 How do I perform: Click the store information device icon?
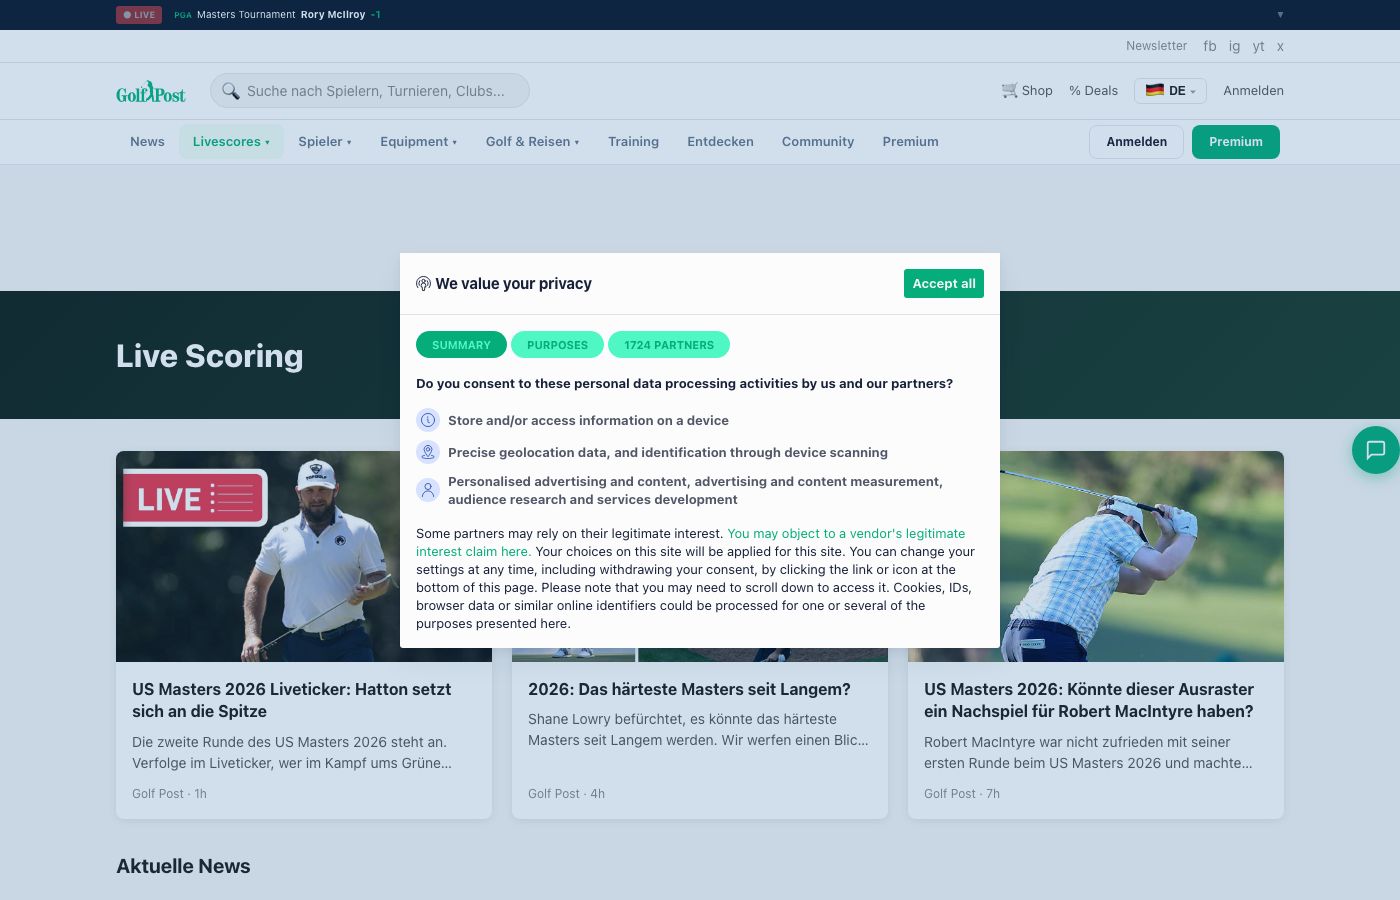pyautogui.click(x=428, y=420)
